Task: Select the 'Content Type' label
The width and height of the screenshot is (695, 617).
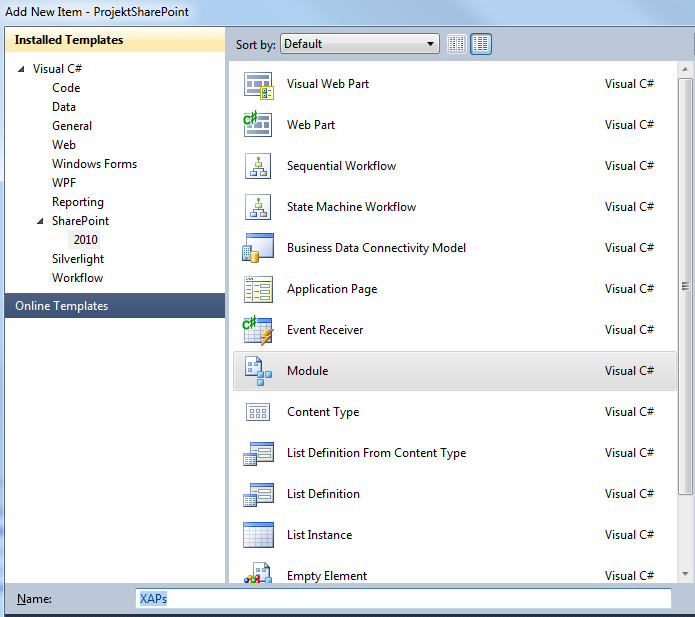Action: (x=323, y=412)
